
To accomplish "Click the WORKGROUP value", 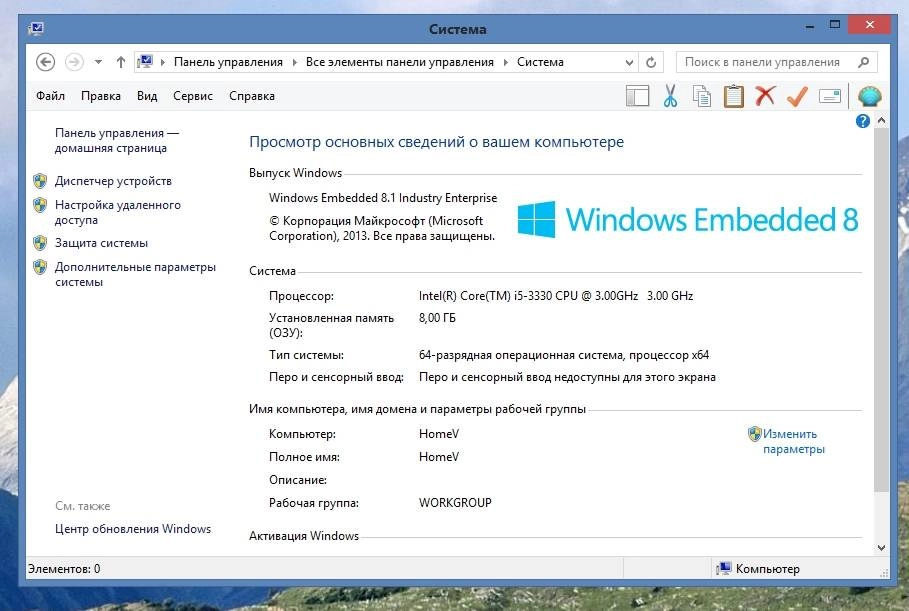I will click(455, 503).
